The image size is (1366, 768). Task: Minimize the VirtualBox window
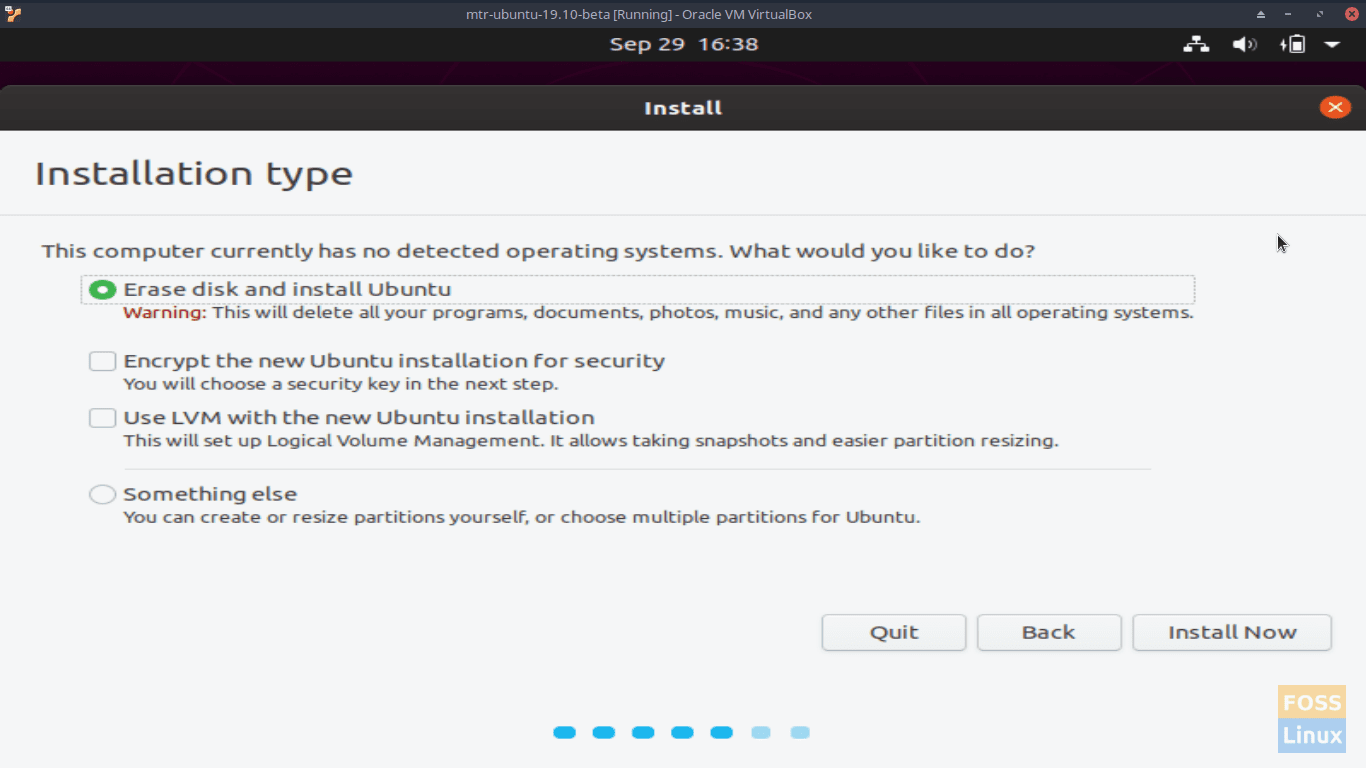(x=1290, y=14)
